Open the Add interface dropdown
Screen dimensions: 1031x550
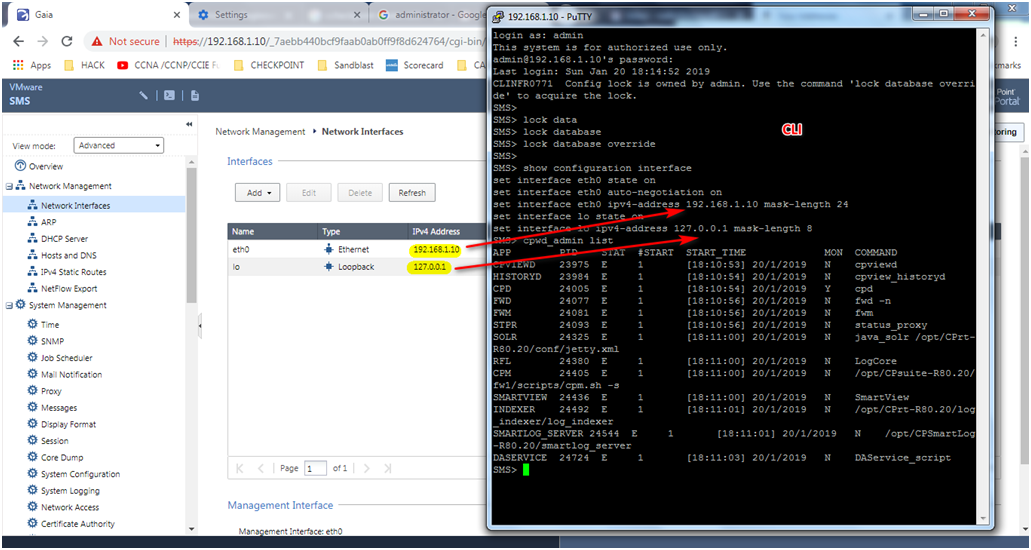(258, 193)
